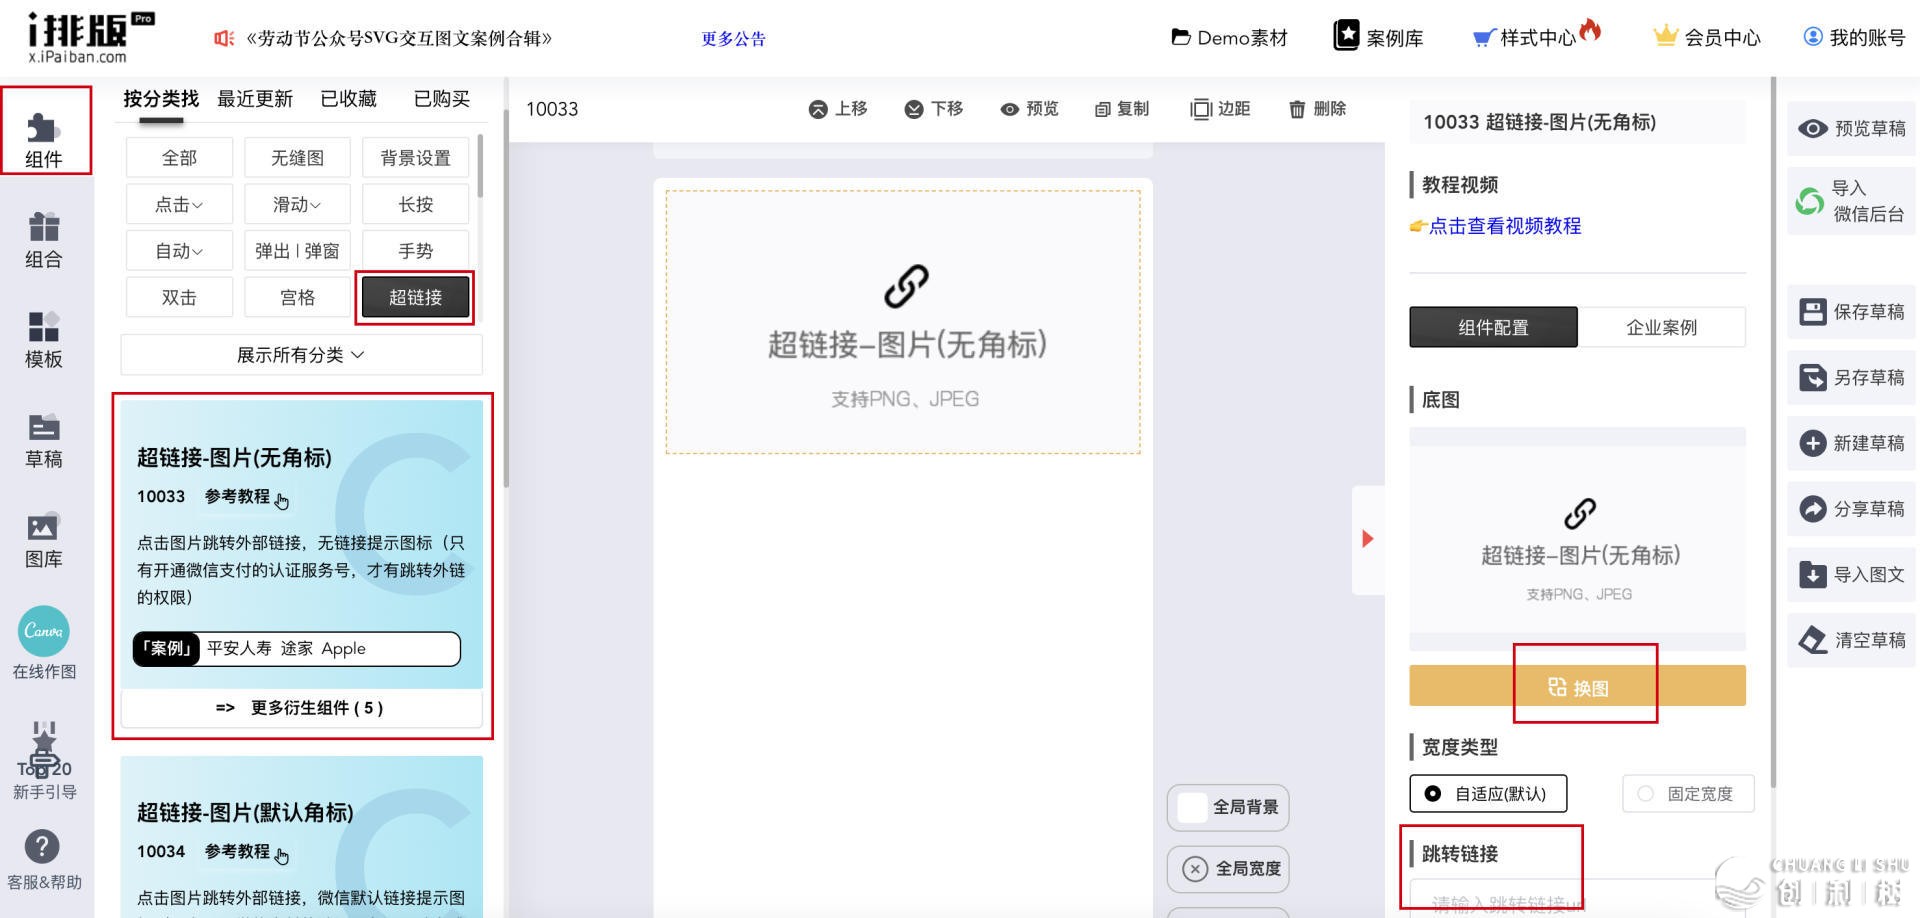This screenshot has width=1920, height=918.
Task: Expand 展示所有分类 to show all categories
Action: (301, 355)
